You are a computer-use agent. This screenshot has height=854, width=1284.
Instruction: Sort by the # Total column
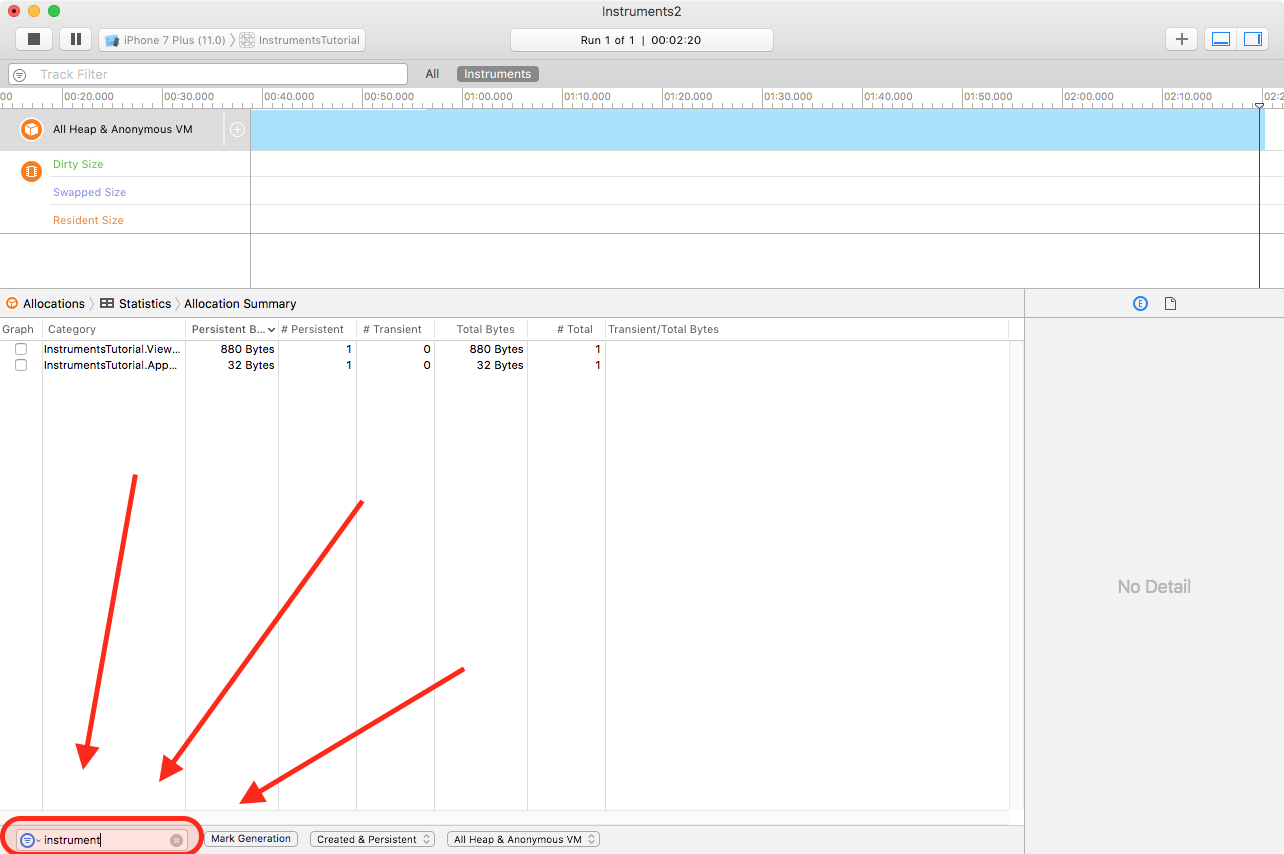coord(575,329)
